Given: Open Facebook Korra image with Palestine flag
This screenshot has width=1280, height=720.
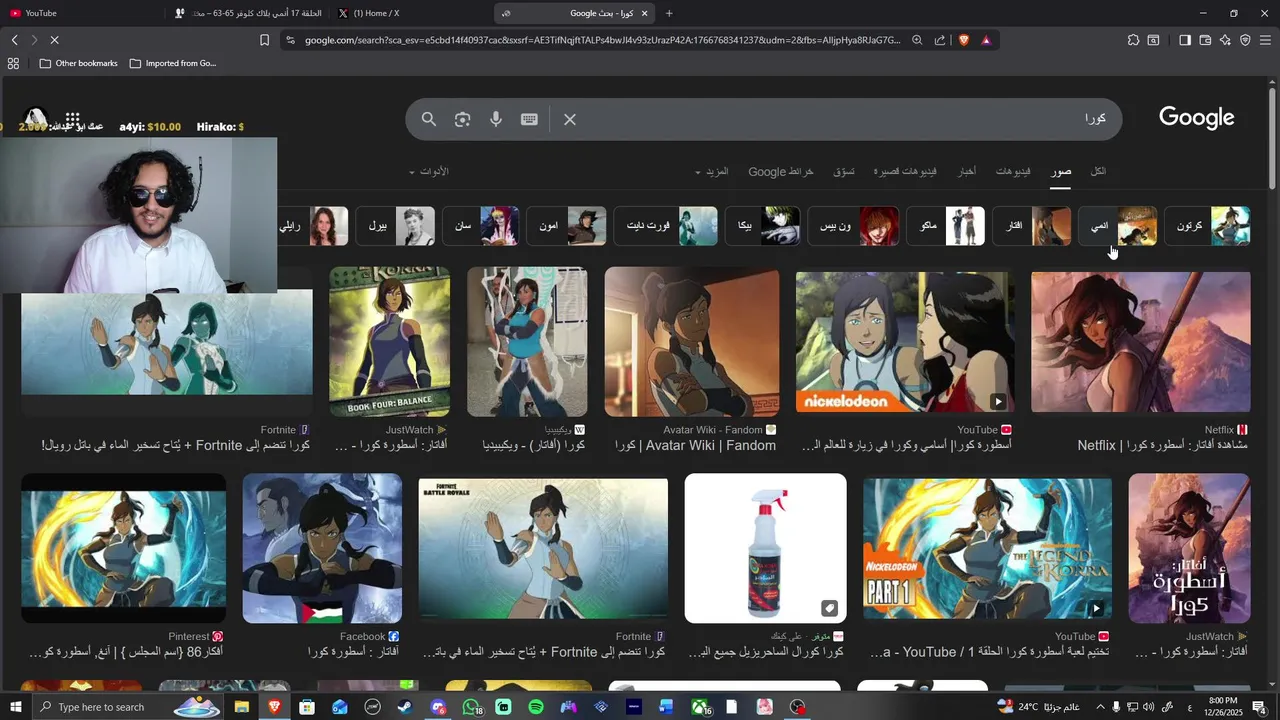Looking at the screenshot, I should [322, 548].
